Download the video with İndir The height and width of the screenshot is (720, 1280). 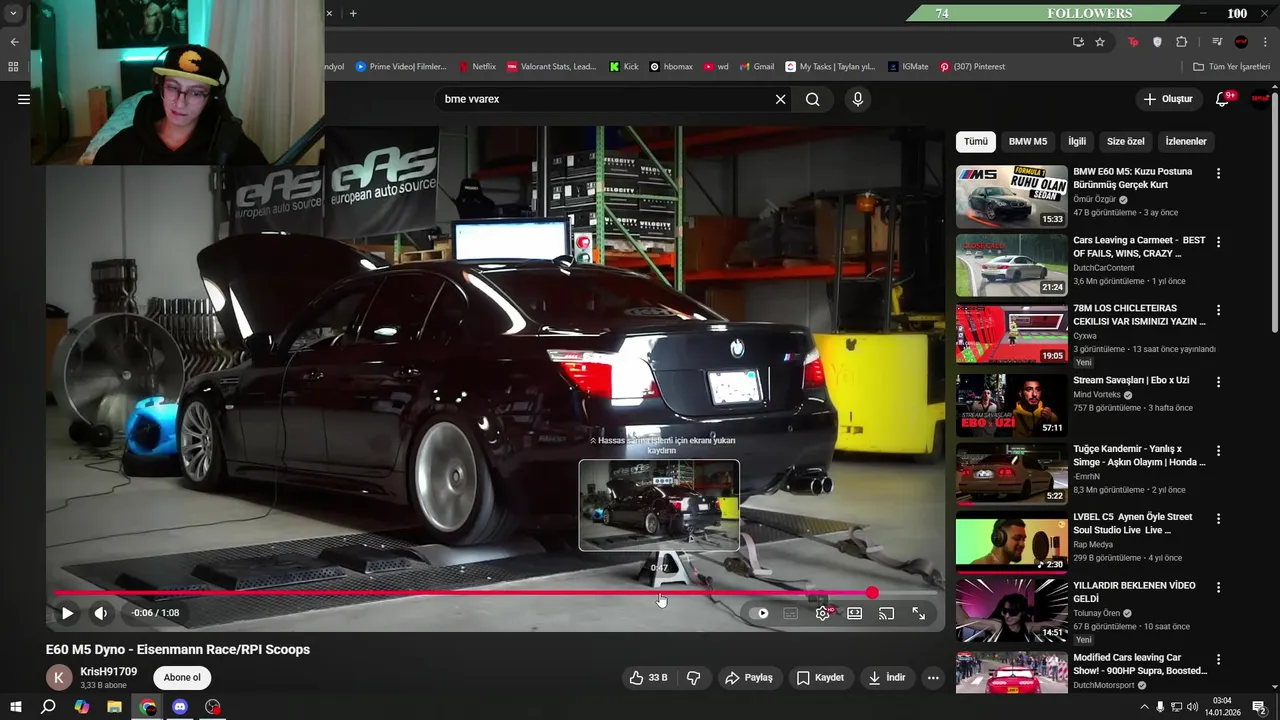(x=887, y=677)
